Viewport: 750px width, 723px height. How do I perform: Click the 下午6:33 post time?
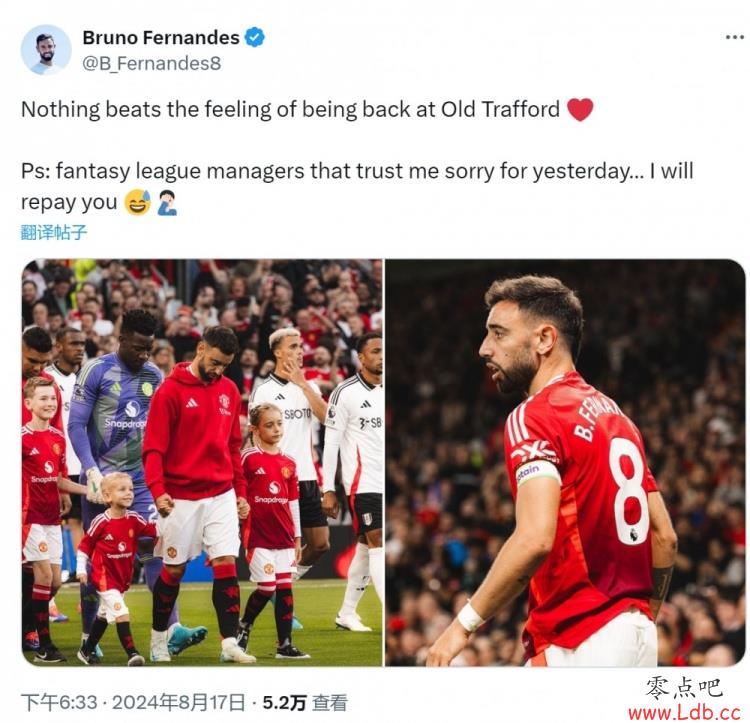point(59,702)
